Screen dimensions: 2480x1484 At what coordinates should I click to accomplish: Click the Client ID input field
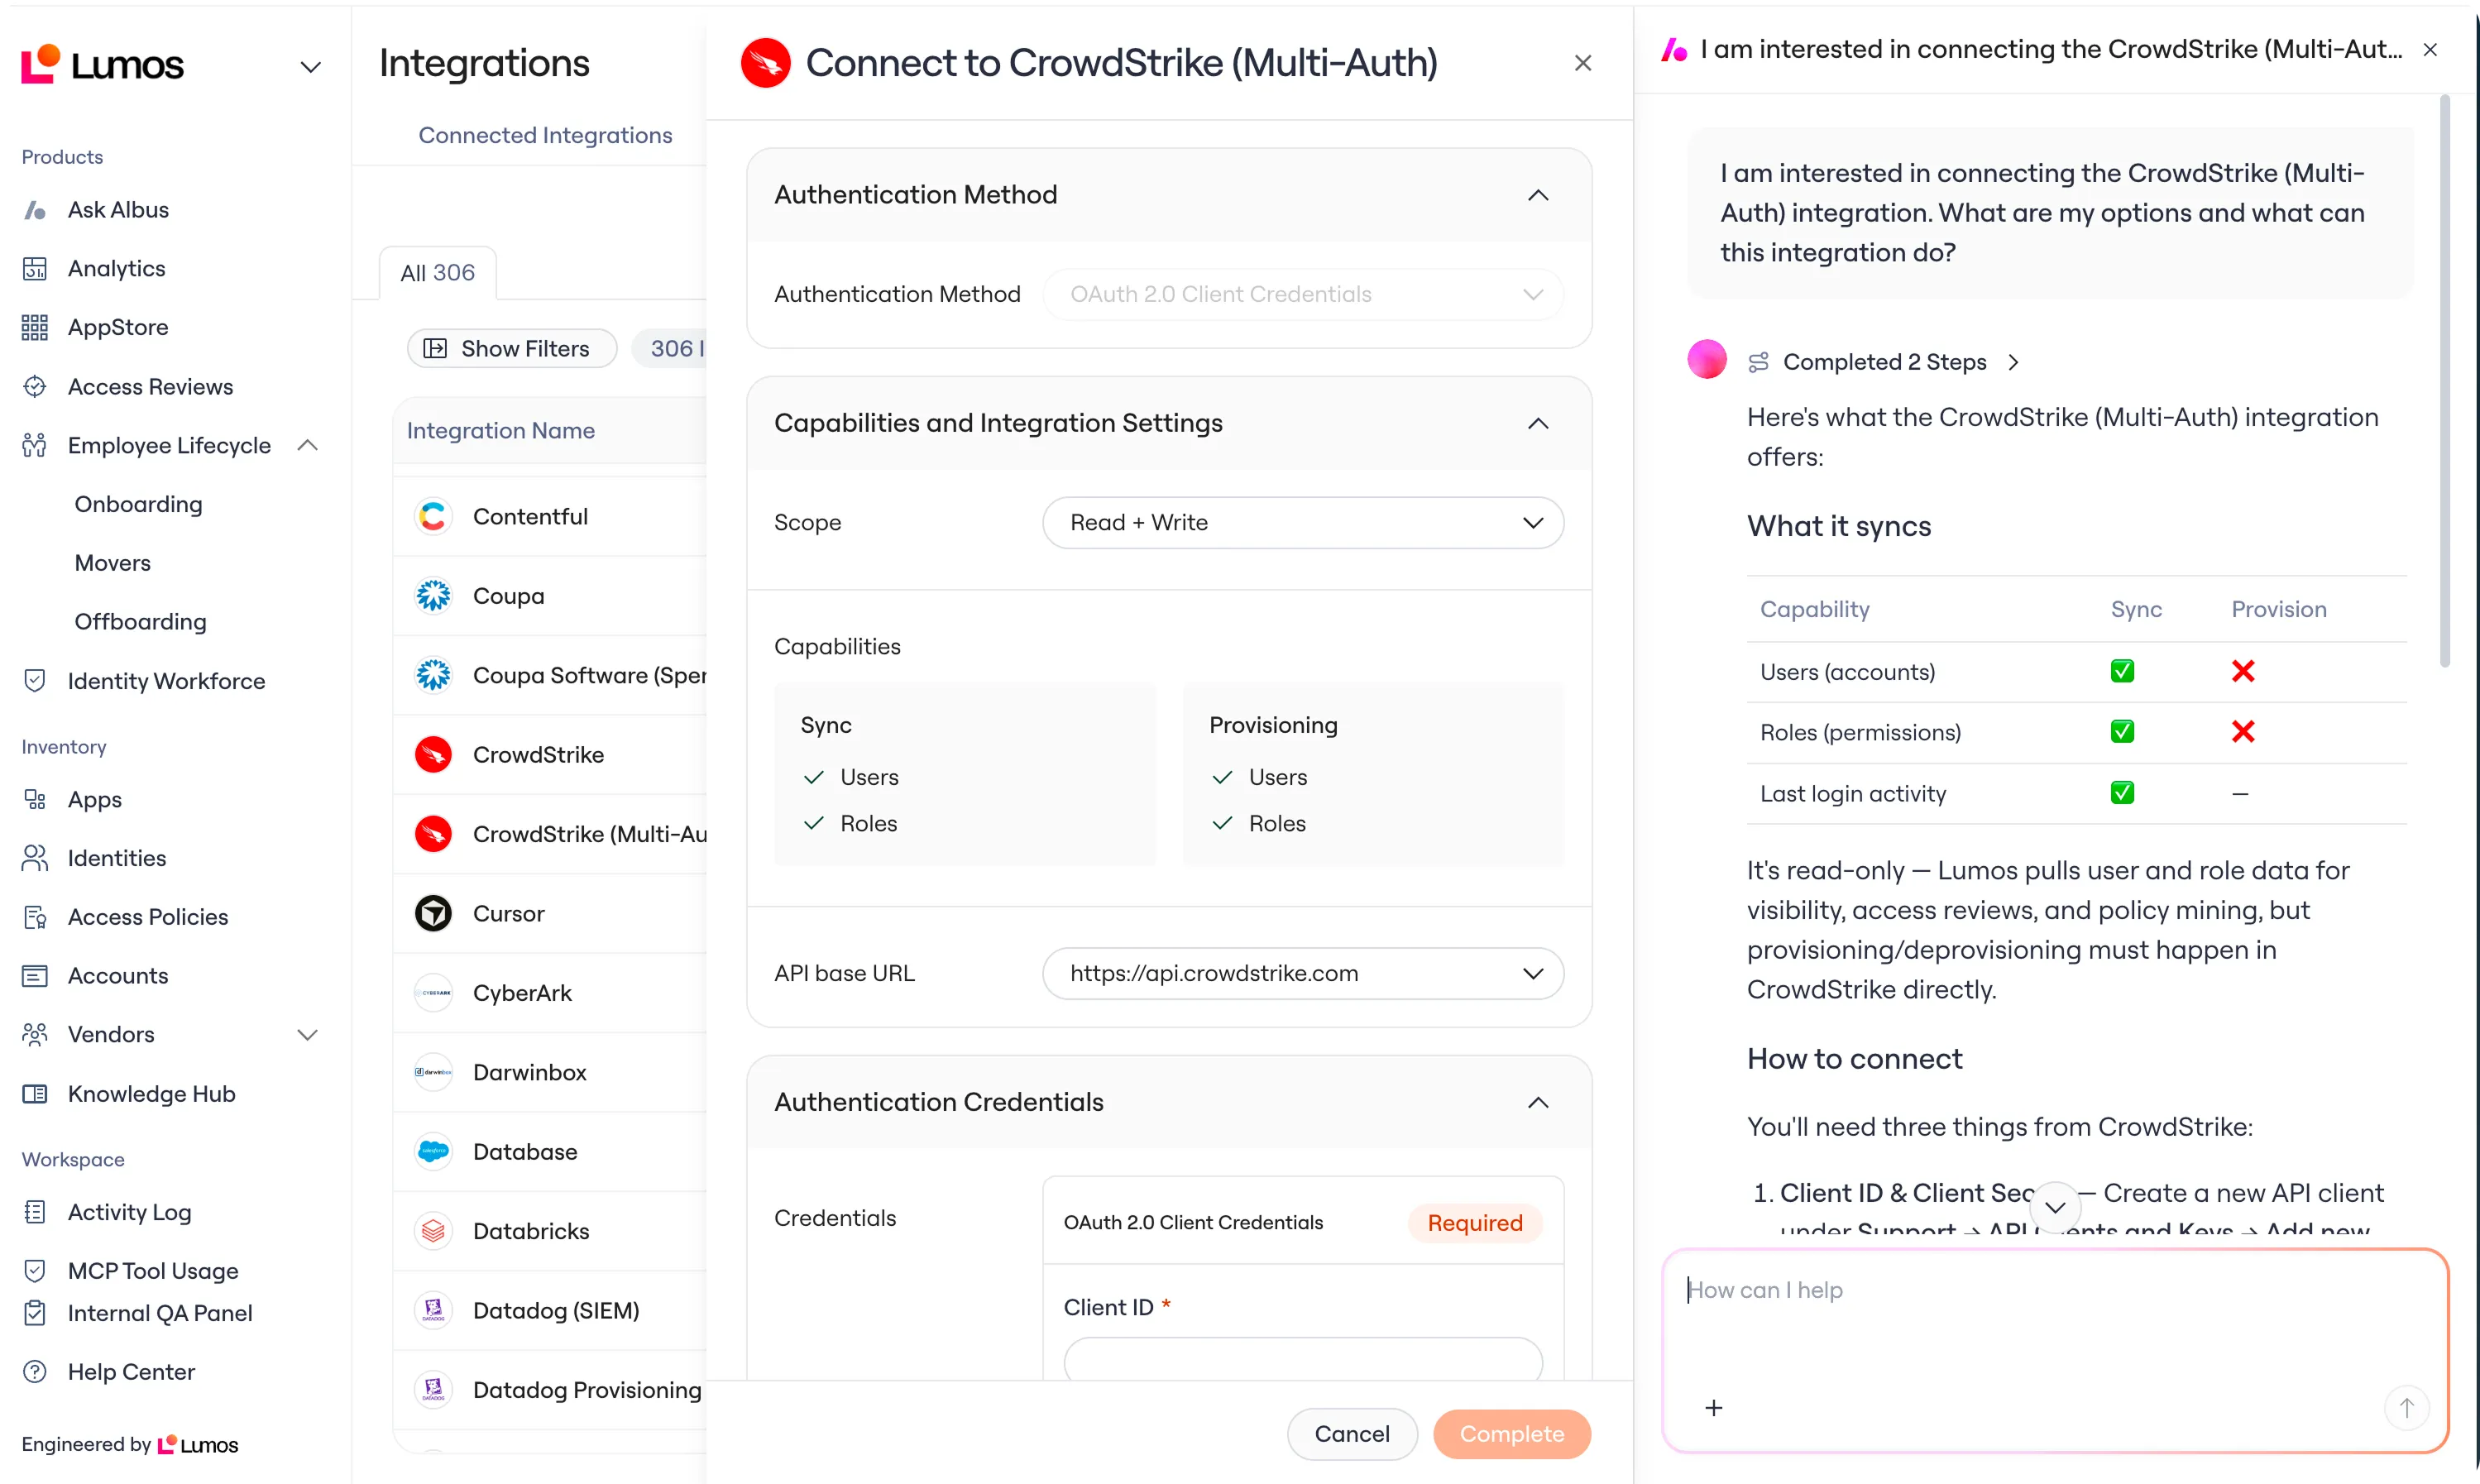(1302, 1360)
